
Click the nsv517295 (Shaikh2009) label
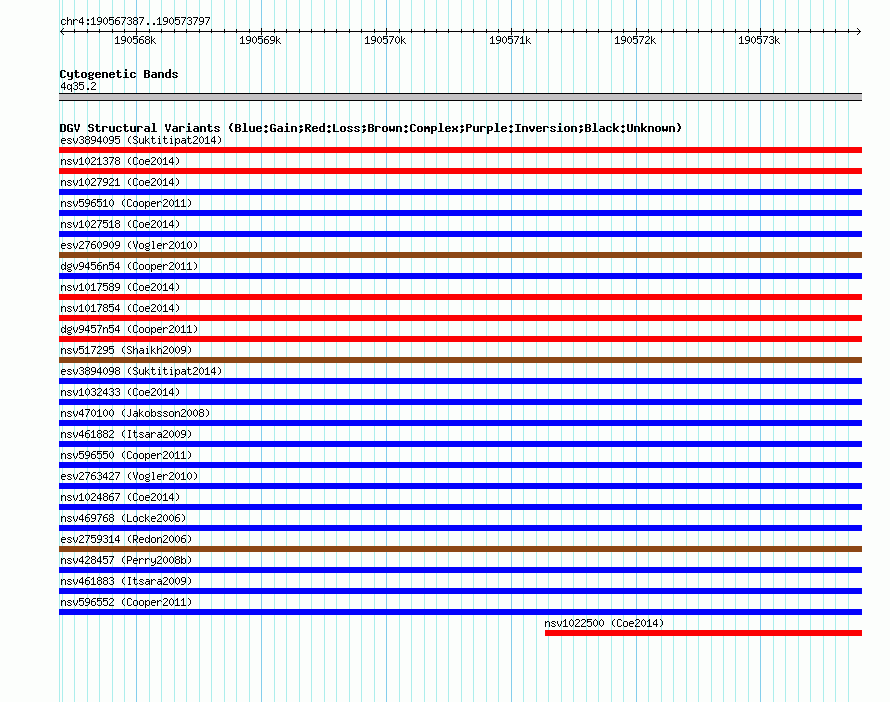pos(126,350)
